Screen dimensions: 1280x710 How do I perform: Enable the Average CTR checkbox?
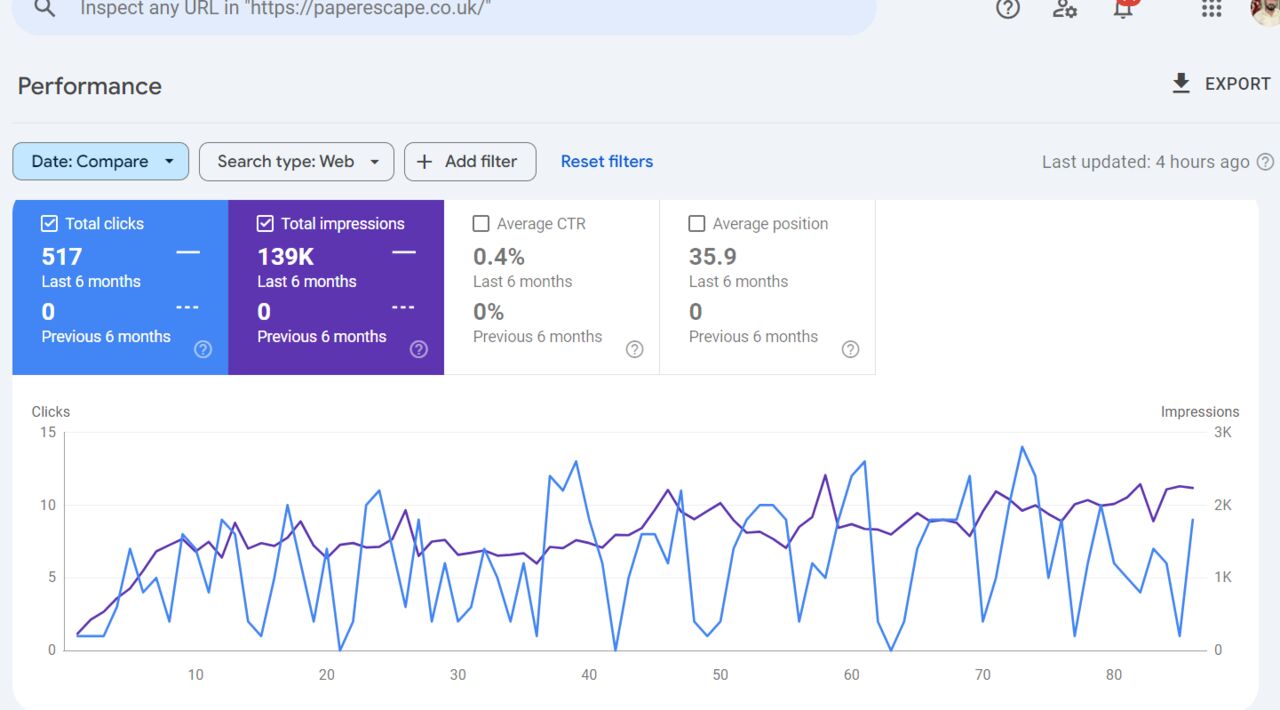481,224
